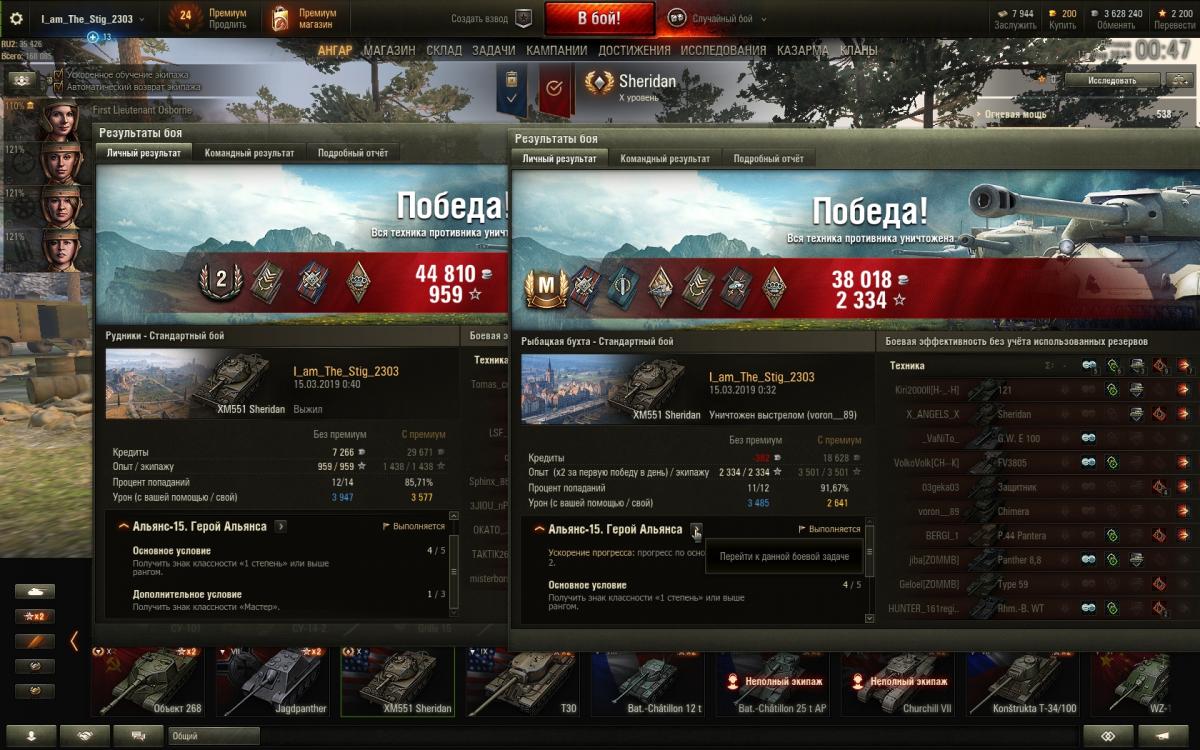Image resolution: width=1200 pixels, height=750 pixels.
Task: Open the settings gear menu
Action: 16,18
